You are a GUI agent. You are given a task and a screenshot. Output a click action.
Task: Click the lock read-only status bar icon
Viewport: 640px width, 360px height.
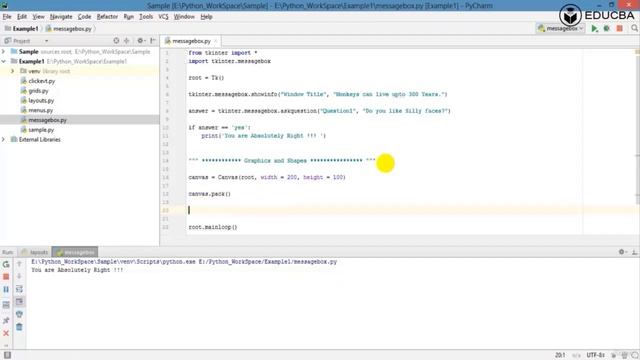(613, 355)
